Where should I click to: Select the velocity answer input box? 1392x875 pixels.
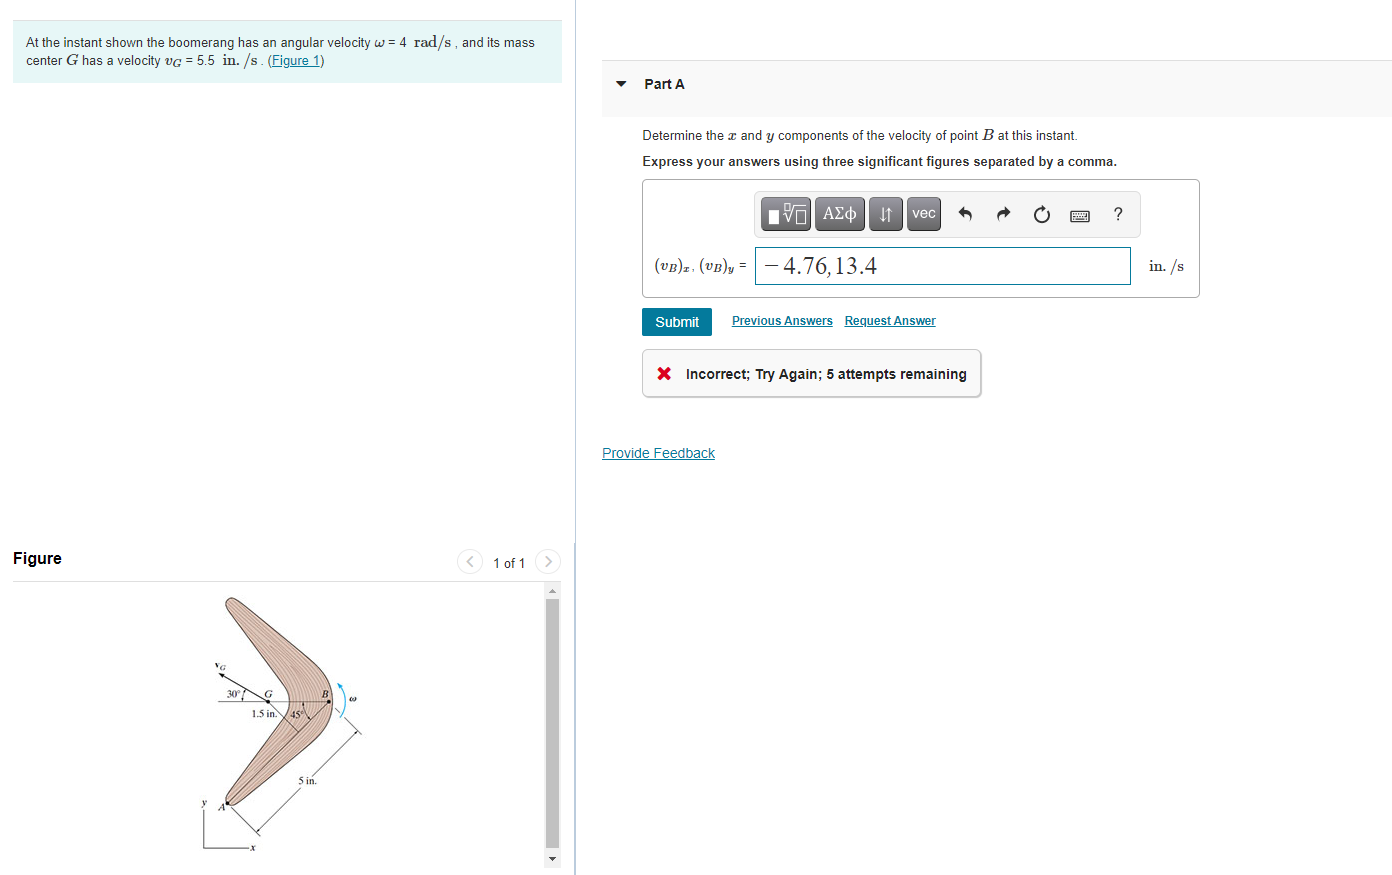coord(941,265)
